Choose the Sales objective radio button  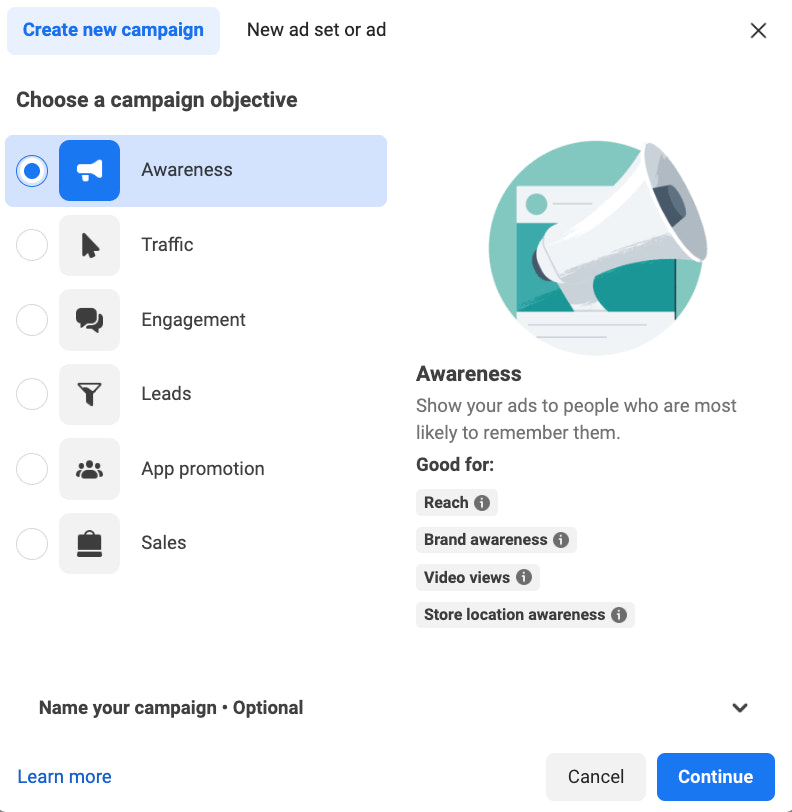[x=32, y=543]
